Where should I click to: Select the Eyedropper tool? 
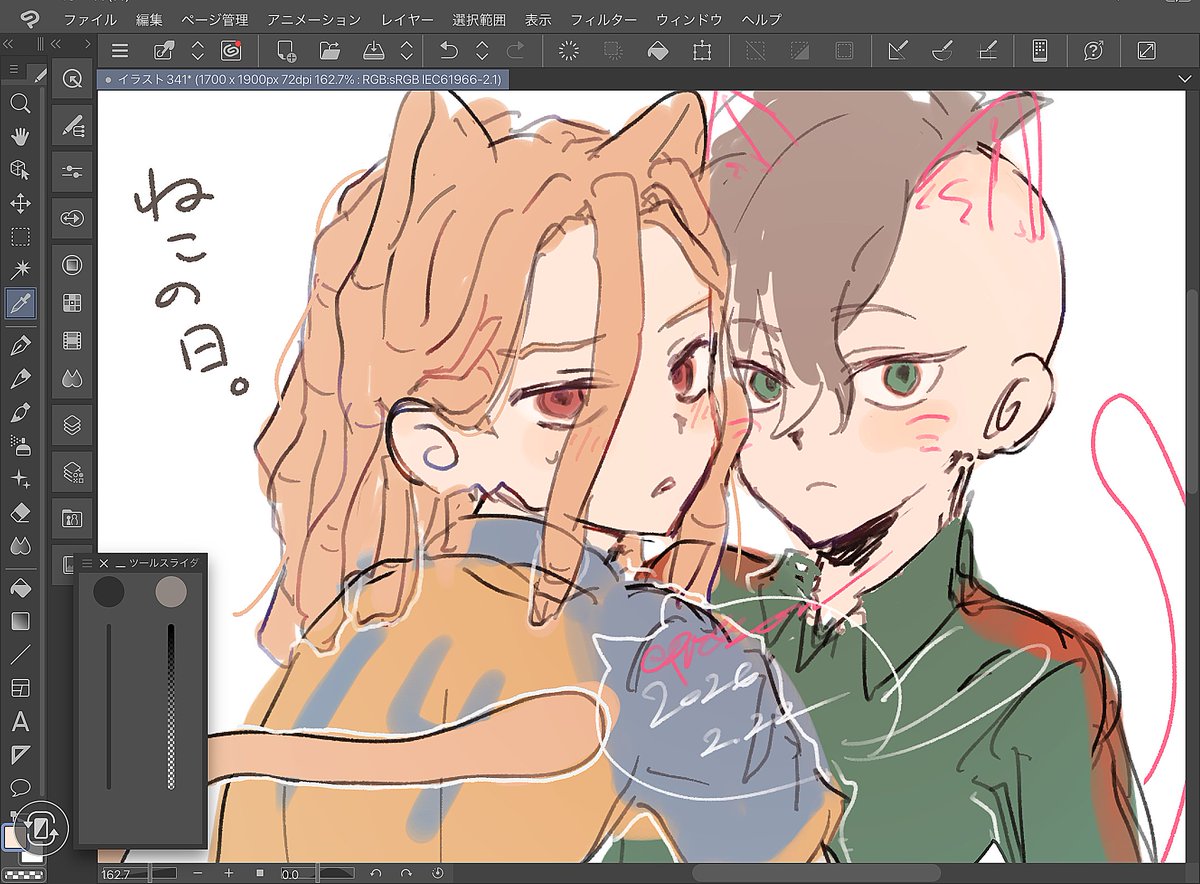click(x=20, y=302)
